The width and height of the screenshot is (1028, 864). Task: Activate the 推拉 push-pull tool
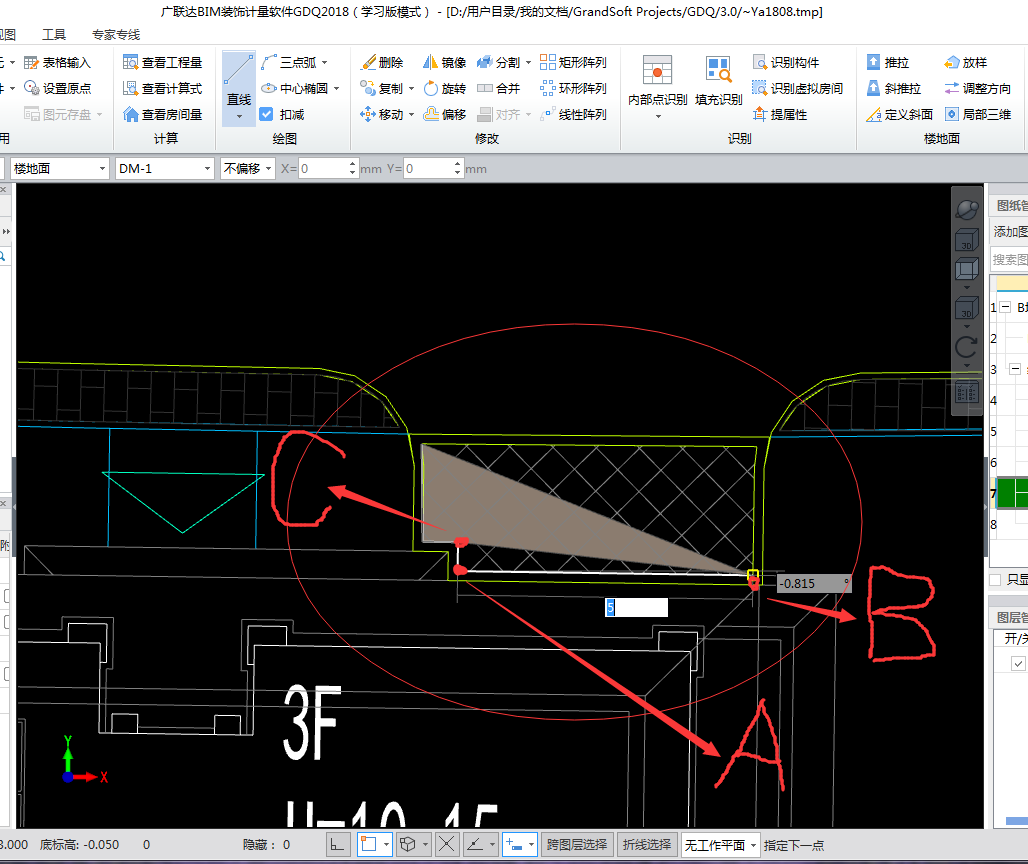888,62
